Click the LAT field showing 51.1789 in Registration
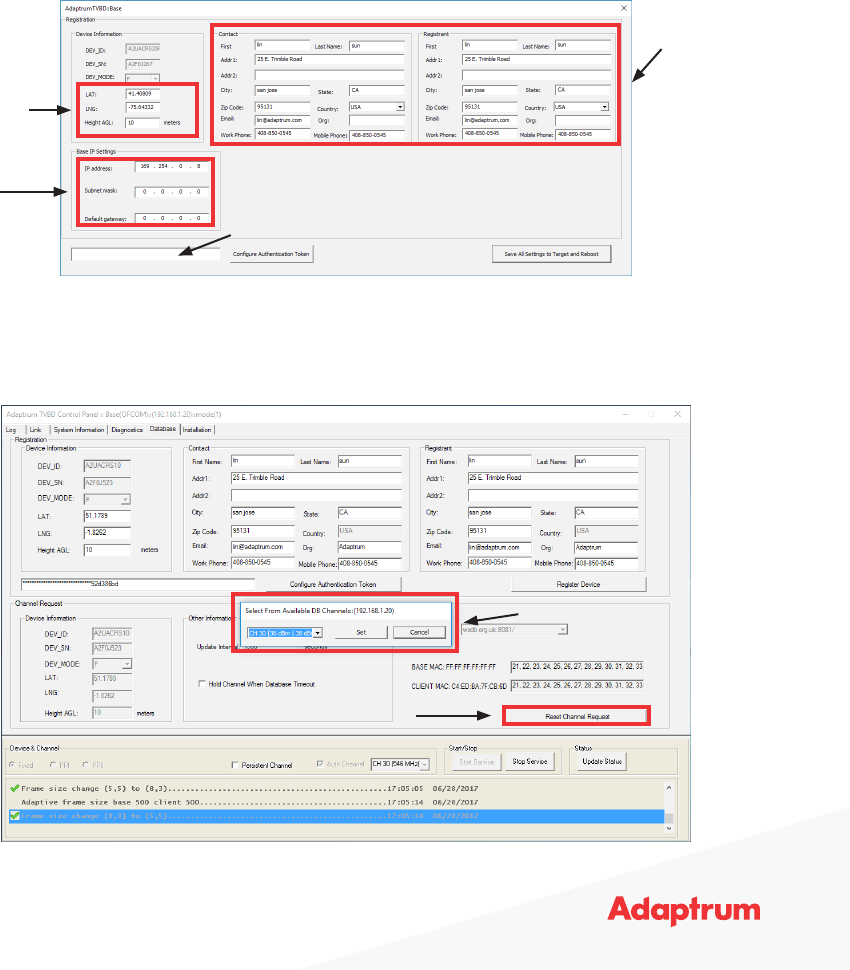This screenshot has height=970, width=850. point(107,516)
